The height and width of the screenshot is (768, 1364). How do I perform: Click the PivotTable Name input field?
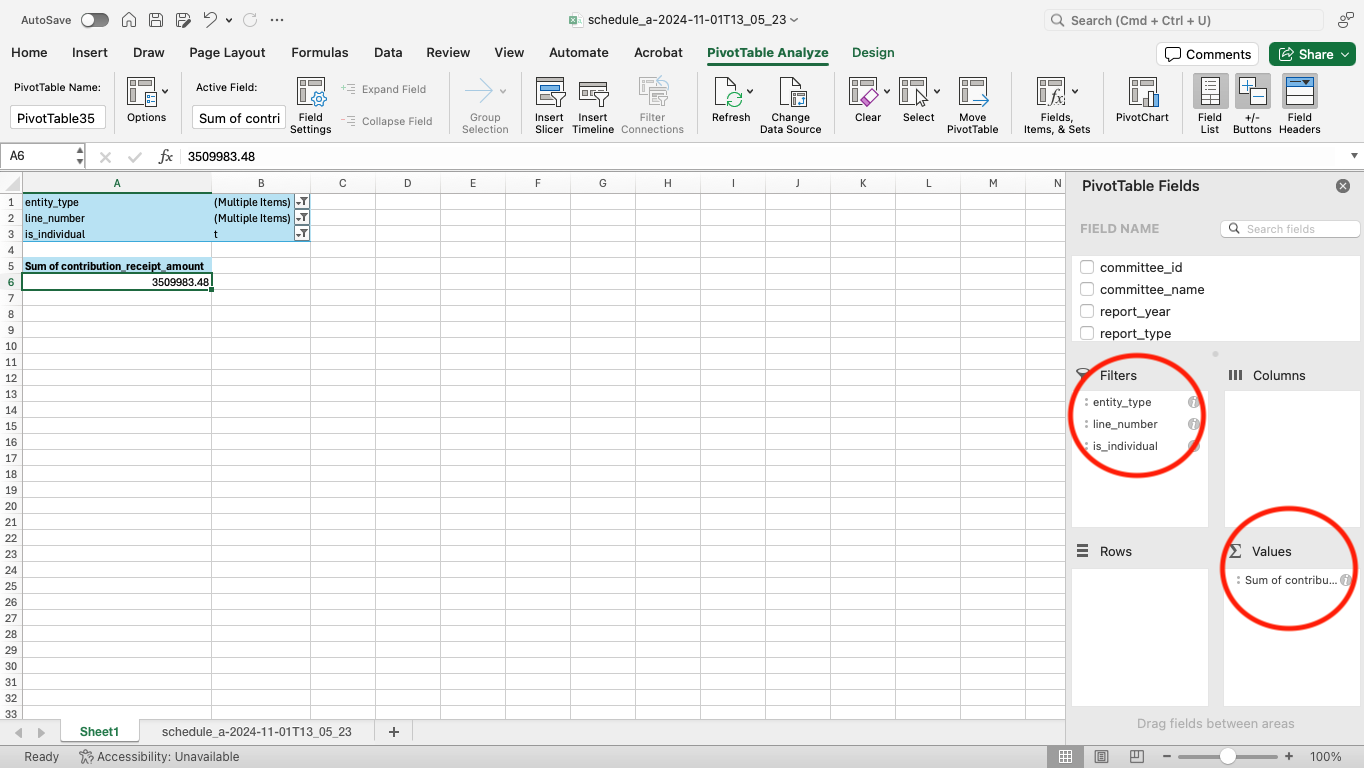(x=56, y=118)
